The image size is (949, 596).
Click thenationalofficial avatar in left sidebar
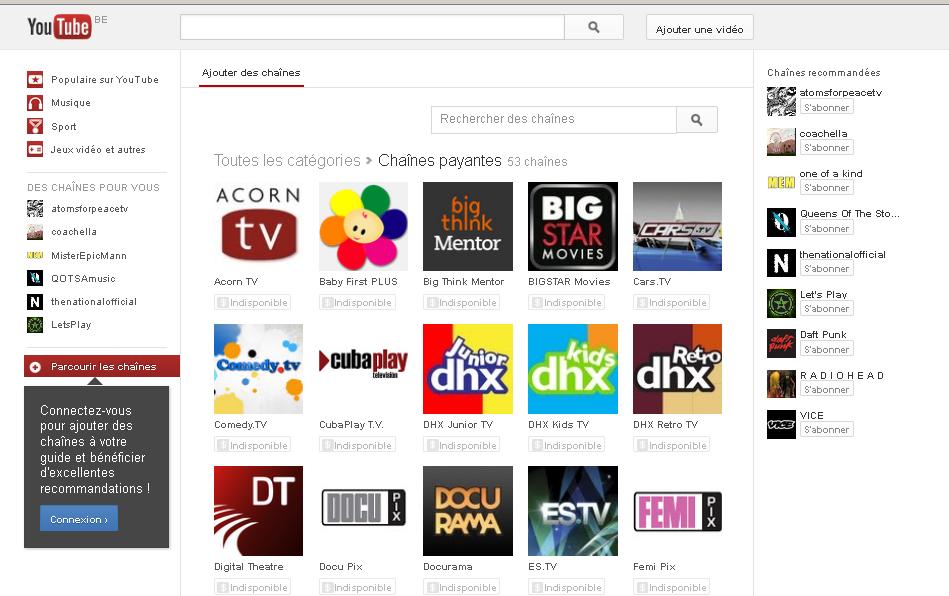35,301
